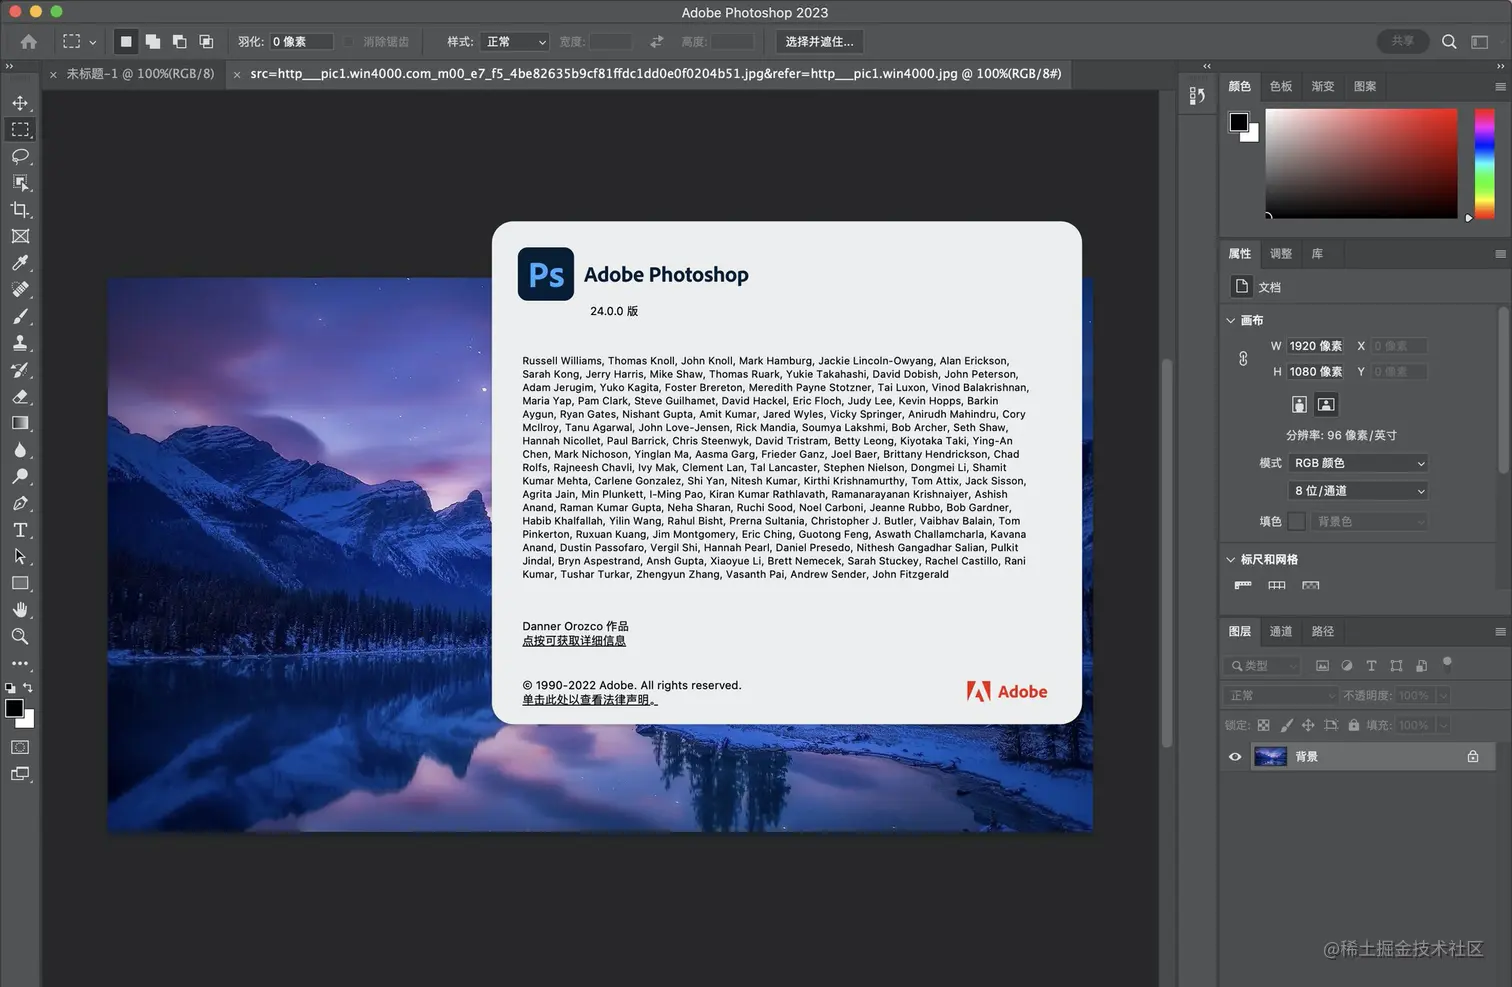Click the 选择并遮住 button
This screenshot has height=987, width=1512.
[819, 42]
